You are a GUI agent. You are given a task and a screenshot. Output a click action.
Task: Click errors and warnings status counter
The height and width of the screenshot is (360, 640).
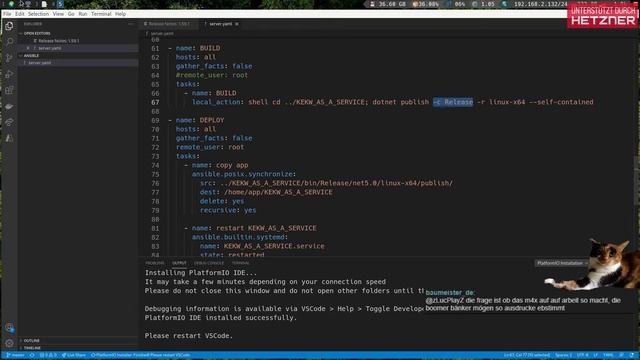point(48,356)
